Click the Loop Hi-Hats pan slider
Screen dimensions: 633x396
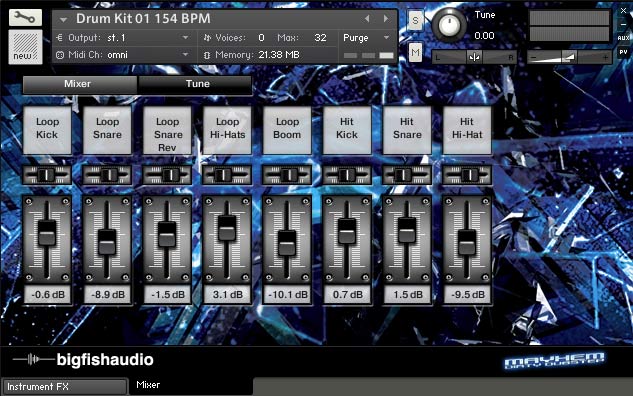tap(227, 175)
